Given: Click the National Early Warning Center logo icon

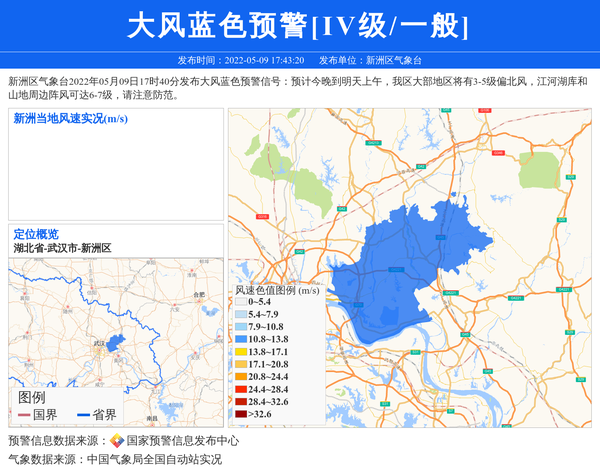Looking at the screenshot, I should pyautogui.click(x=117, y=441).
